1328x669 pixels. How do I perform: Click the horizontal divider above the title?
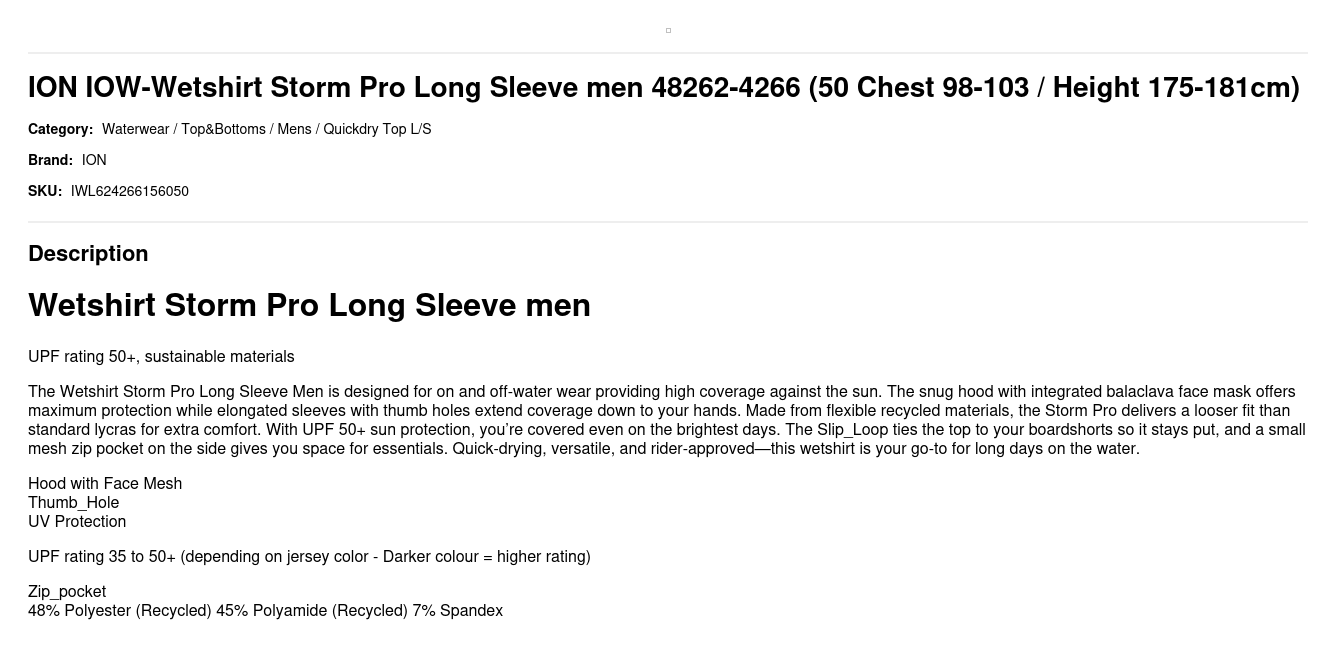click(x=668, y=53)
